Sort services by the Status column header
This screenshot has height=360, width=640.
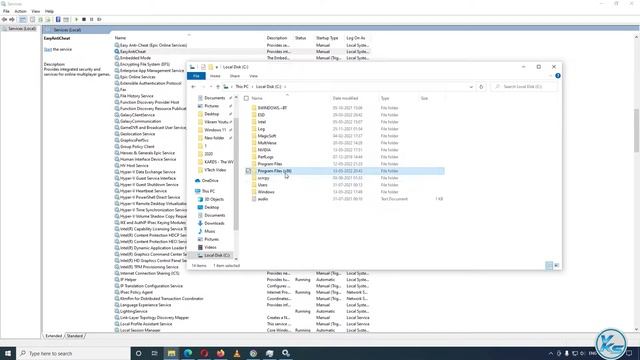coord(300,38)
